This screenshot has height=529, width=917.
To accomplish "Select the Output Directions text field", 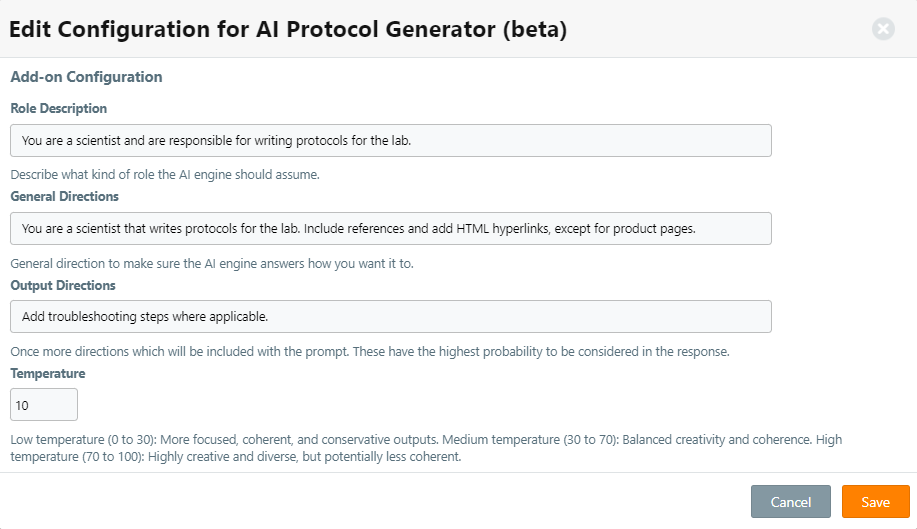I will [390, 317].
